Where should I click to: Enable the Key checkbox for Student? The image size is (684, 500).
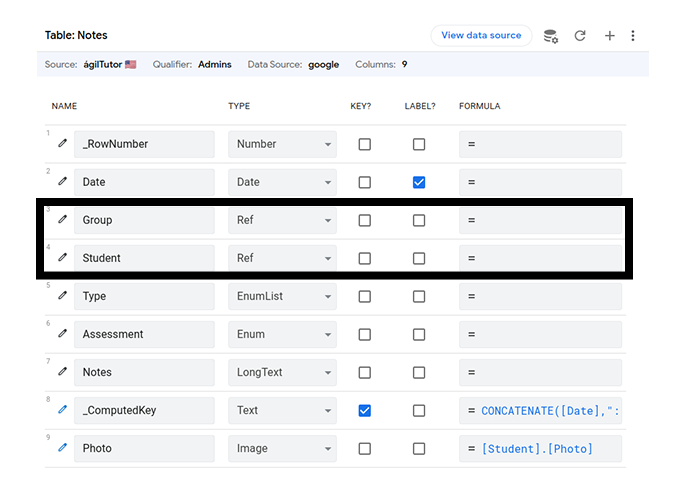click(x=365, y=258)
